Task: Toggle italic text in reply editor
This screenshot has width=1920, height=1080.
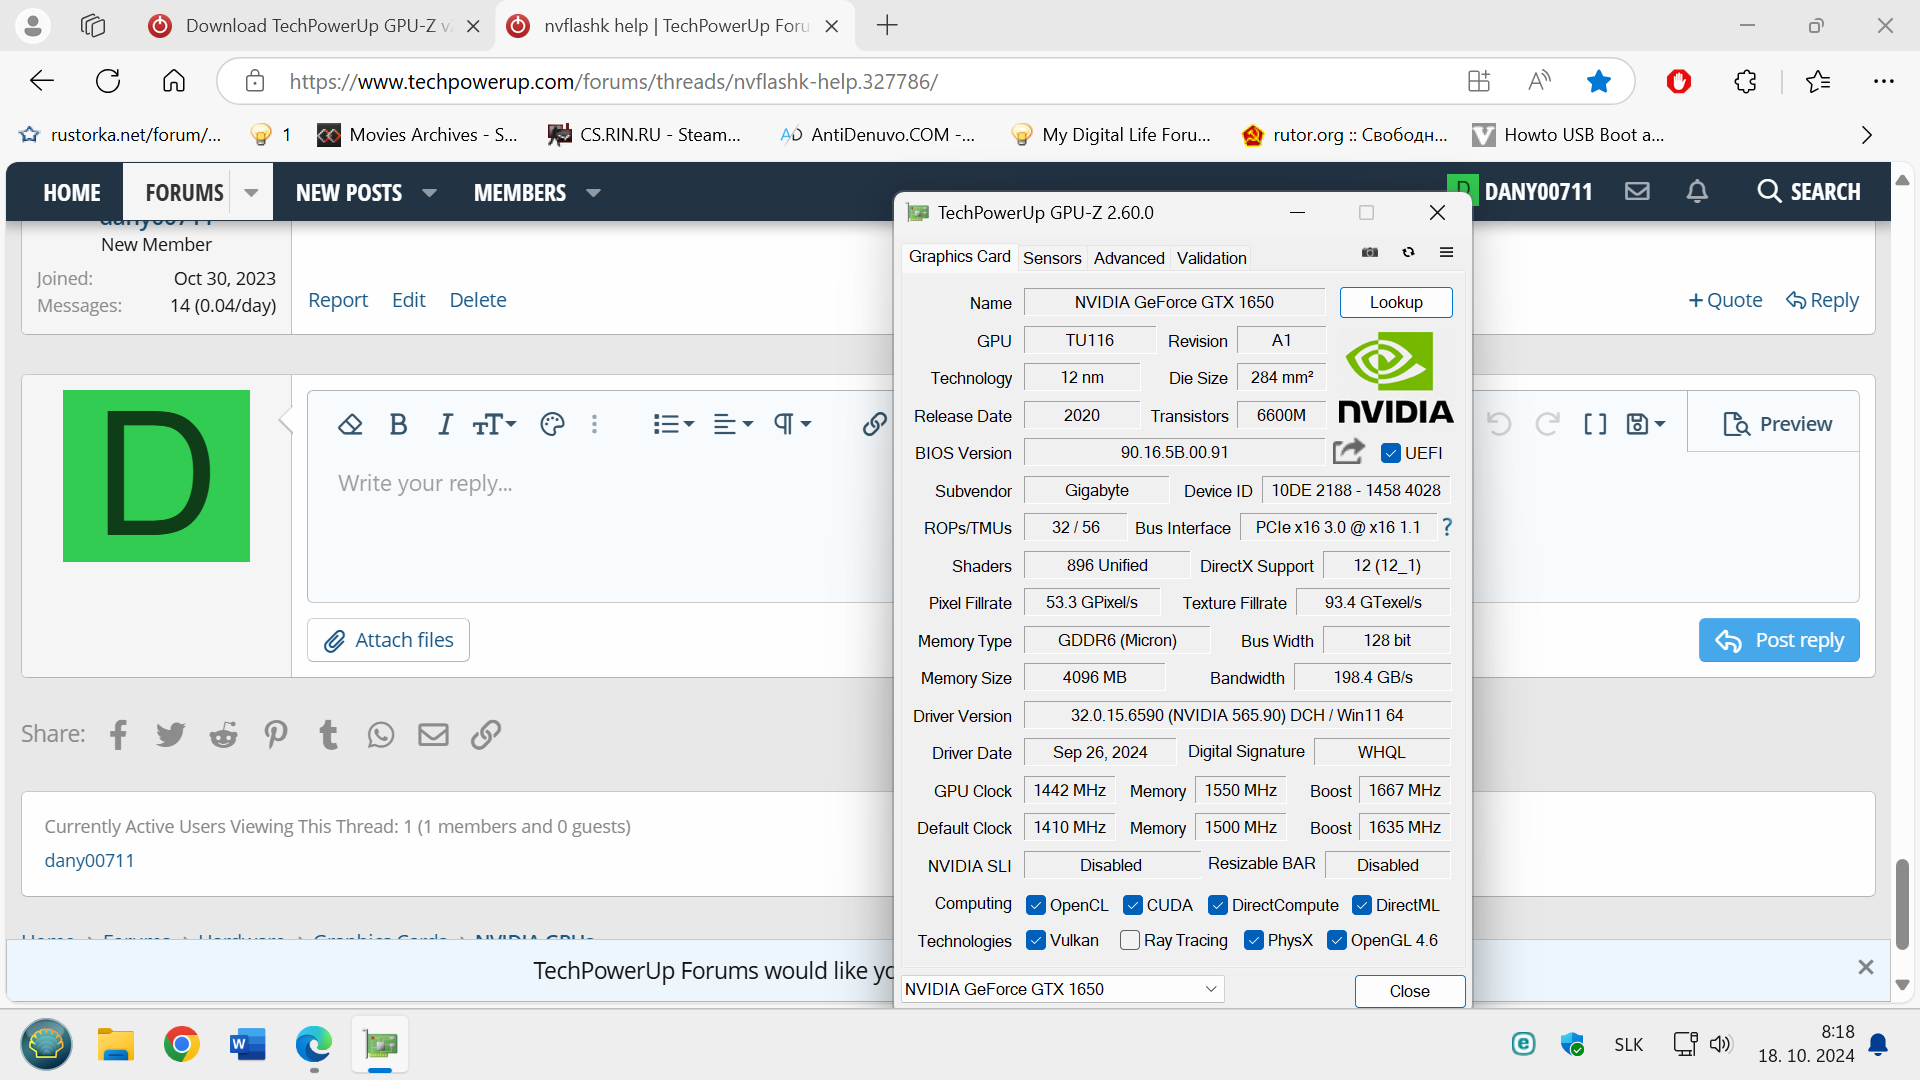Action: coord(445,424)
